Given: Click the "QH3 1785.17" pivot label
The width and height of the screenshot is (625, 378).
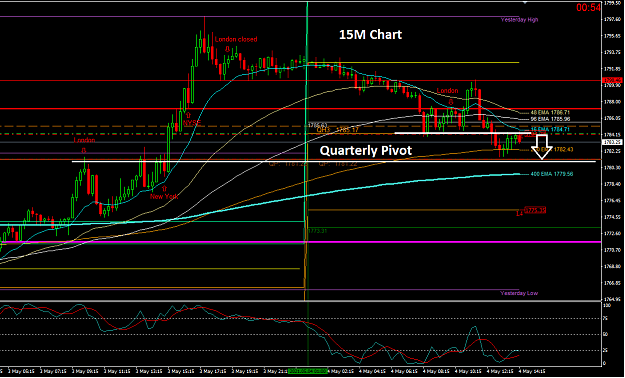Looking at the screenshot, I should (x=338, y=130).
